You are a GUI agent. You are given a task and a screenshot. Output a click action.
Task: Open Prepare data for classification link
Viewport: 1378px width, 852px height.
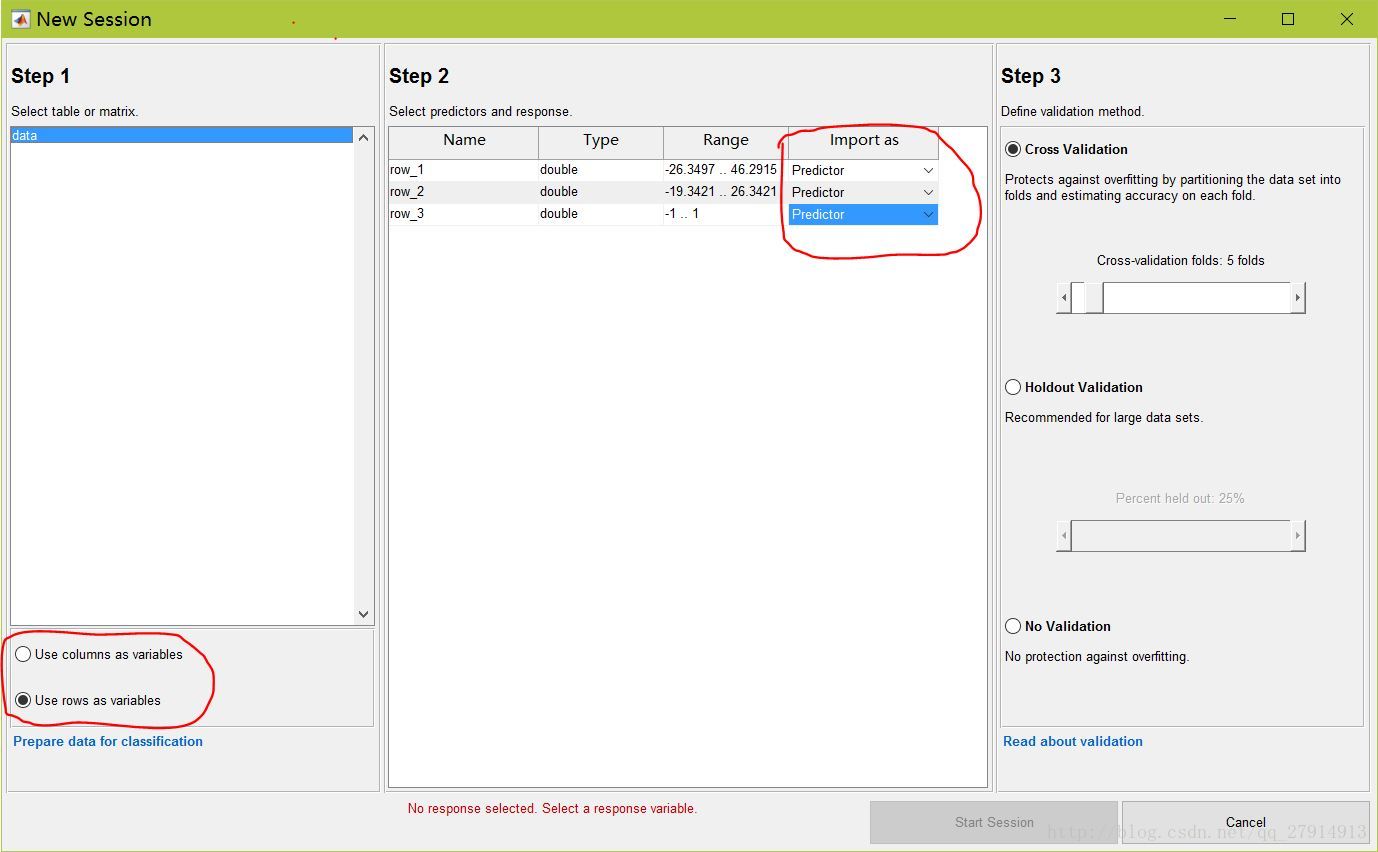click(108, 741)
